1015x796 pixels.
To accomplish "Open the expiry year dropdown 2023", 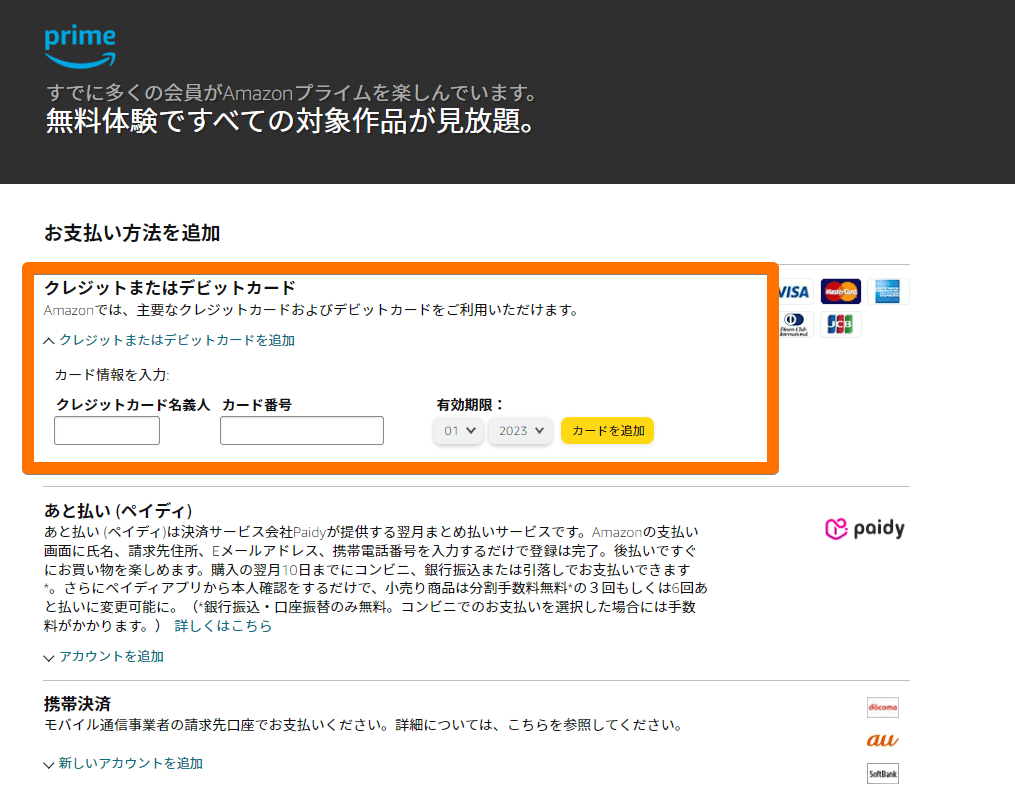I will tap(520, 431).
